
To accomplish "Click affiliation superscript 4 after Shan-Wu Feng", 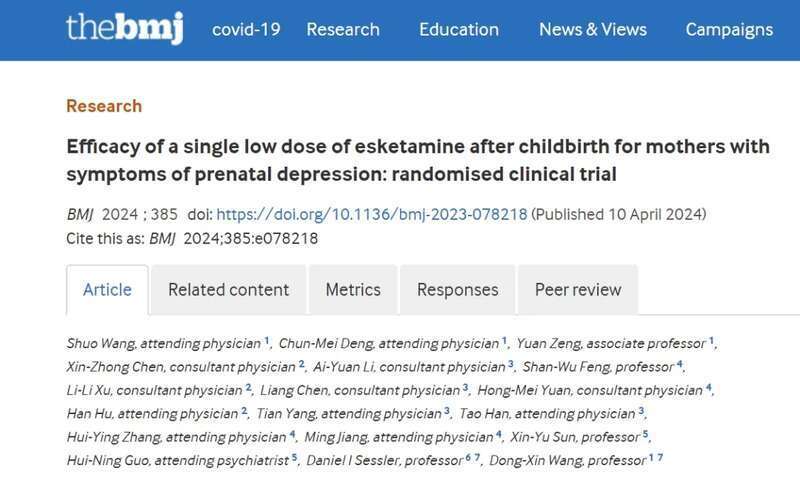I will pyautogui.click(x=679, y=364).
